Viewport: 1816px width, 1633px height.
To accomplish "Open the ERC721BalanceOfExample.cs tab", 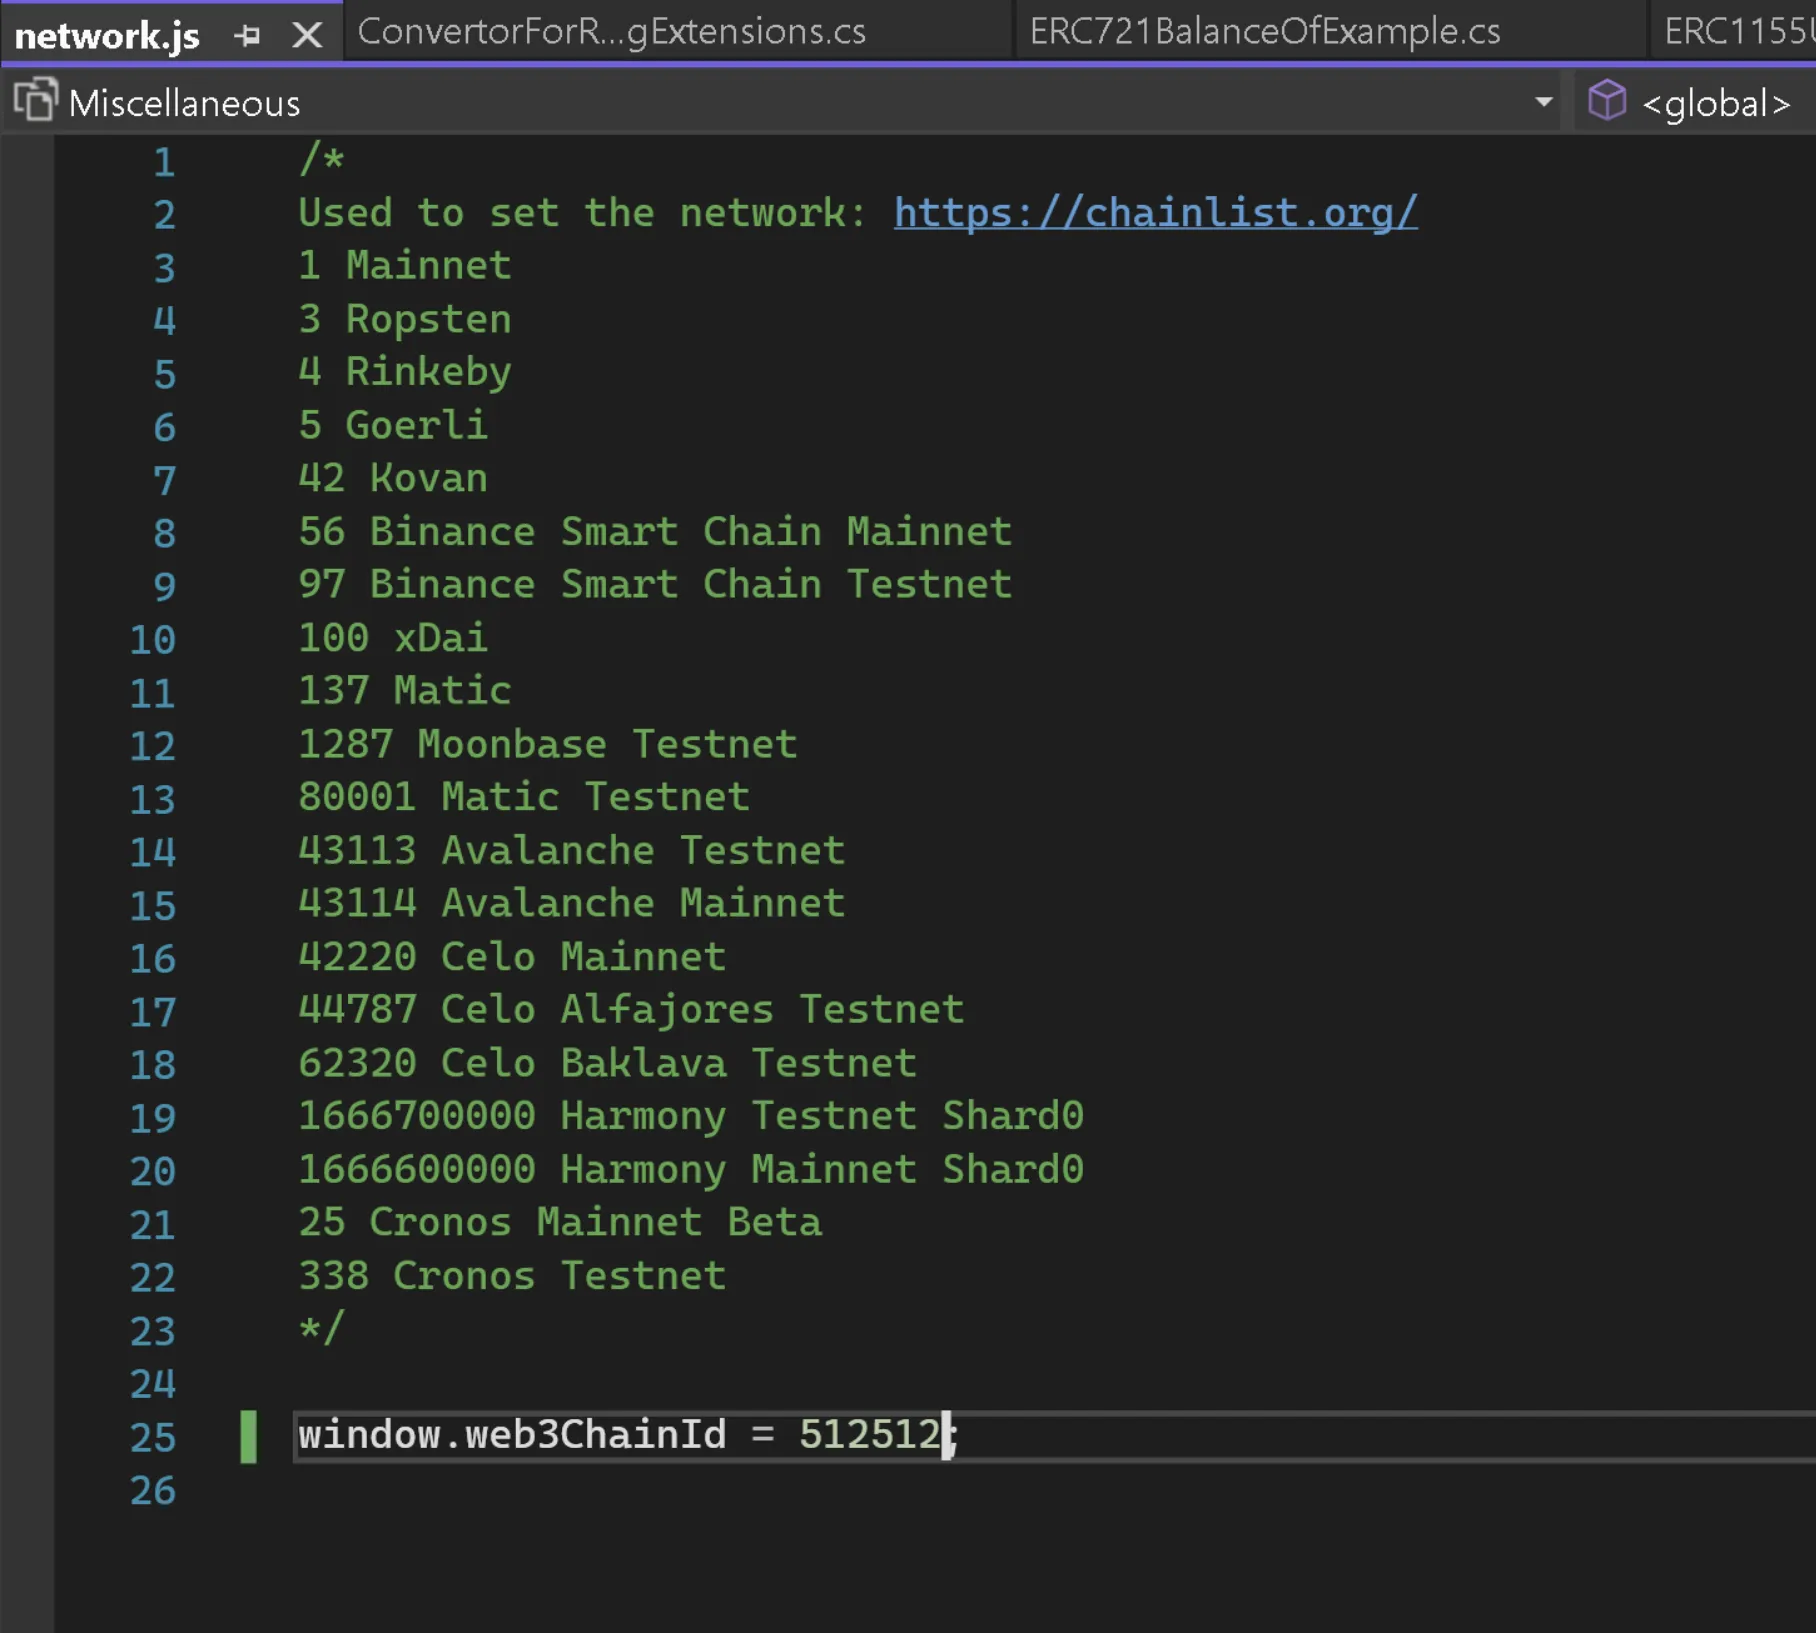I will (x=1265, y=31).
